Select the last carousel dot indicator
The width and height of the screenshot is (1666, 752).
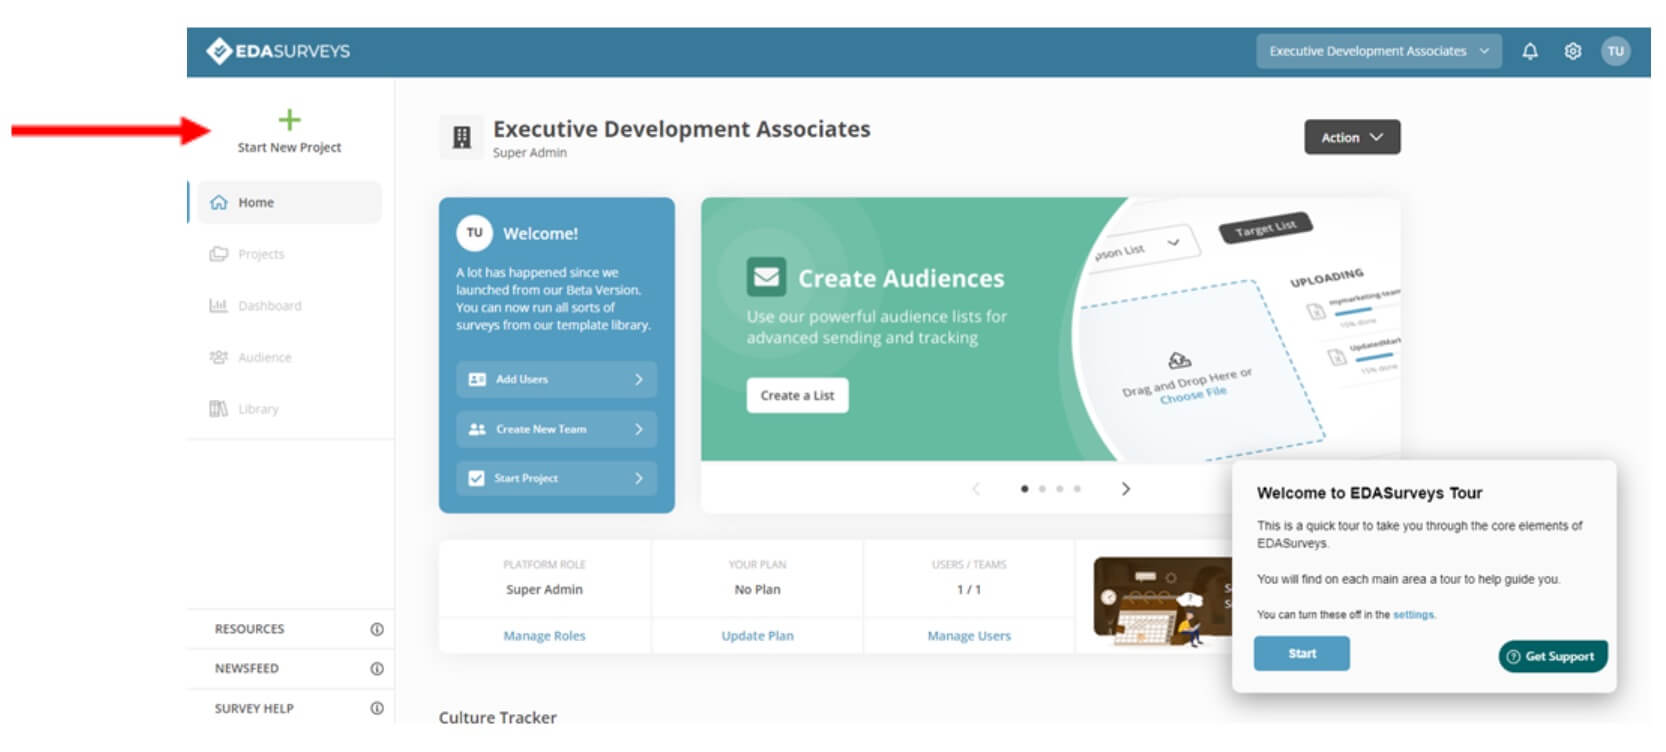click(1077, 489)
